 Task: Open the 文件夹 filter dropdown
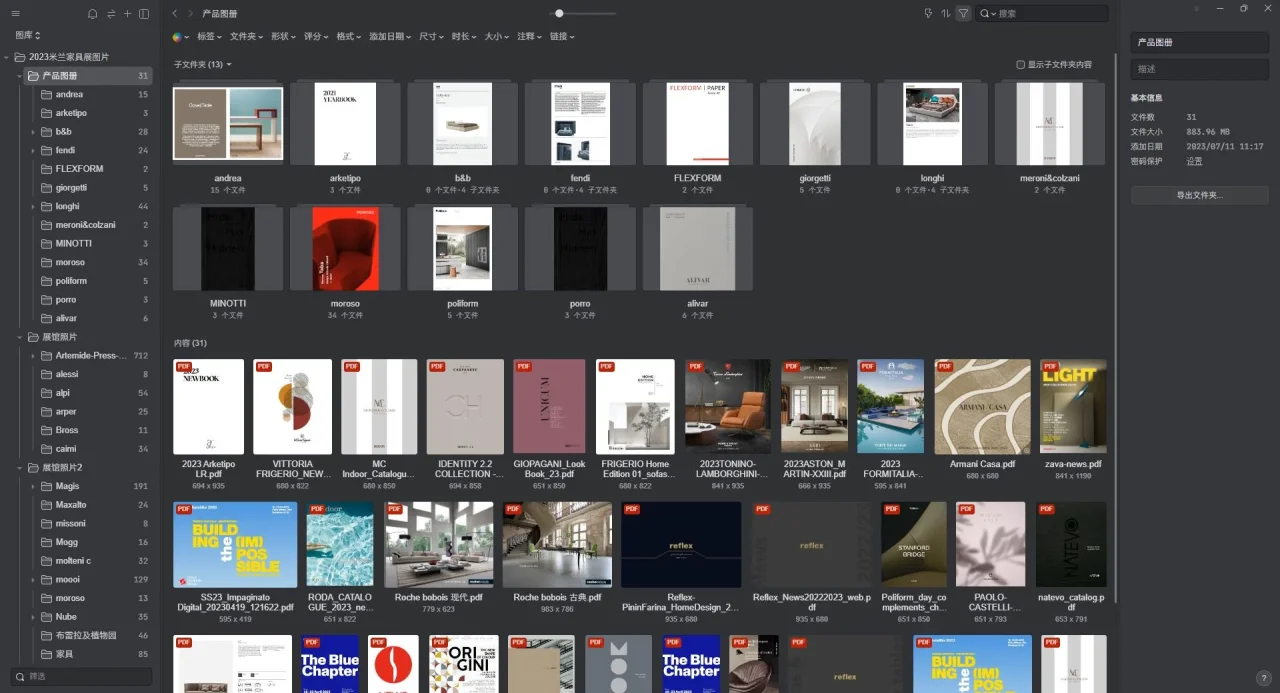(246, 37)
